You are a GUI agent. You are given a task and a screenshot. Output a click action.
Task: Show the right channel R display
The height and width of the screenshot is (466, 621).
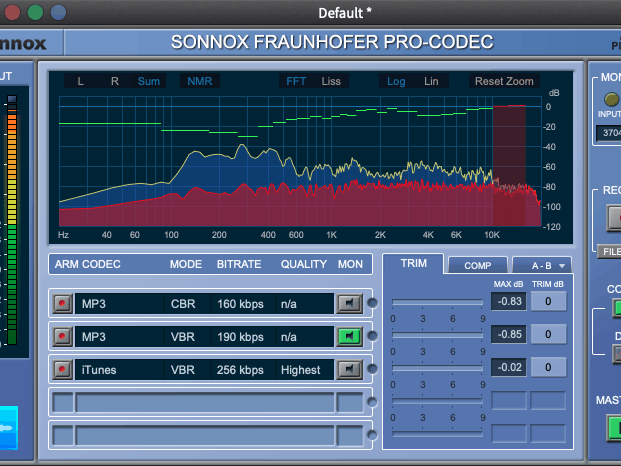click(x=114, y=81)
